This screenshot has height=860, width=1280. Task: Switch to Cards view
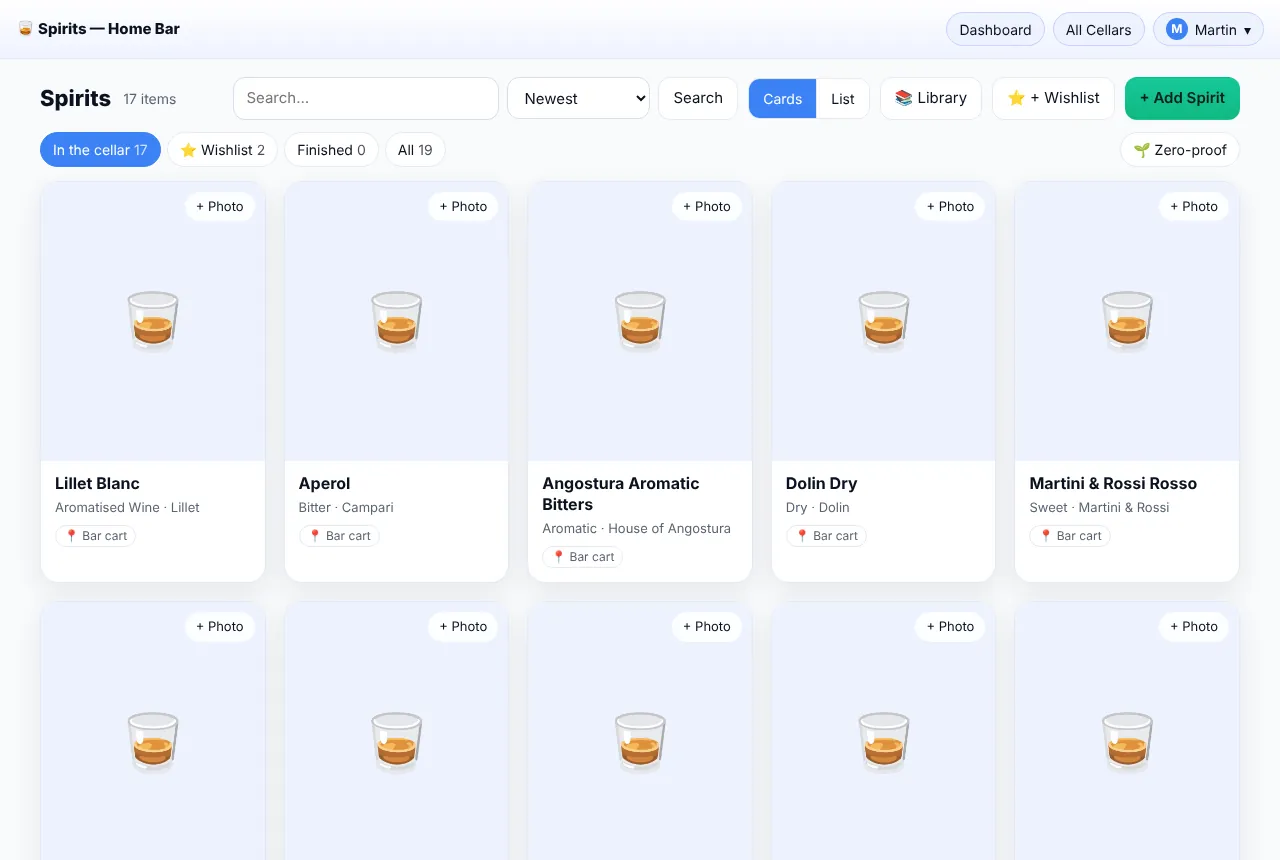[x=783, y=99]
